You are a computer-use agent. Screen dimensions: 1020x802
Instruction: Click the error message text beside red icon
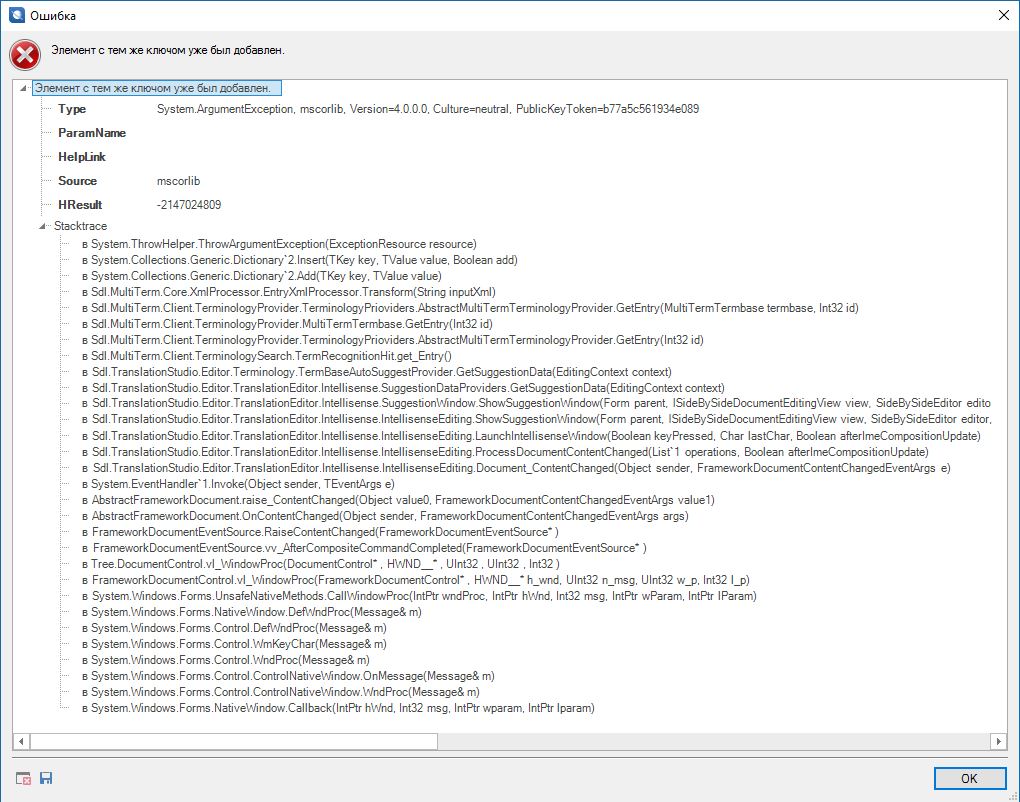(168, 50)
